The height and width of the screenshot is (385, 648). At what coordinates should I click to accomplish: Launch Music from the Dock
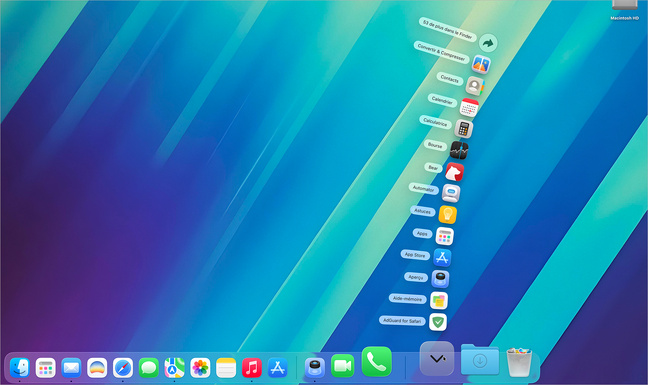(252, 367)
